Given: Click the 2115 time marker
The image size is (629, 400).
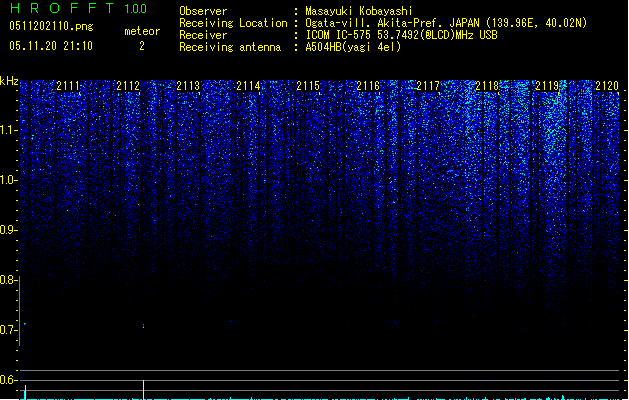Looking at the screenshot, I should [308, 86].
